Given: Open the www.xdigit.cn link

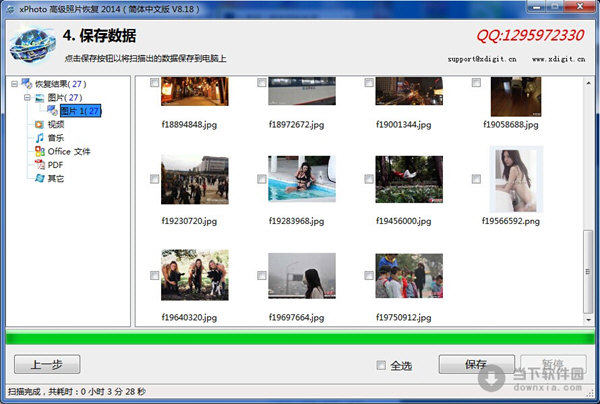Looking at the screenshot, I should pos(559,59).
